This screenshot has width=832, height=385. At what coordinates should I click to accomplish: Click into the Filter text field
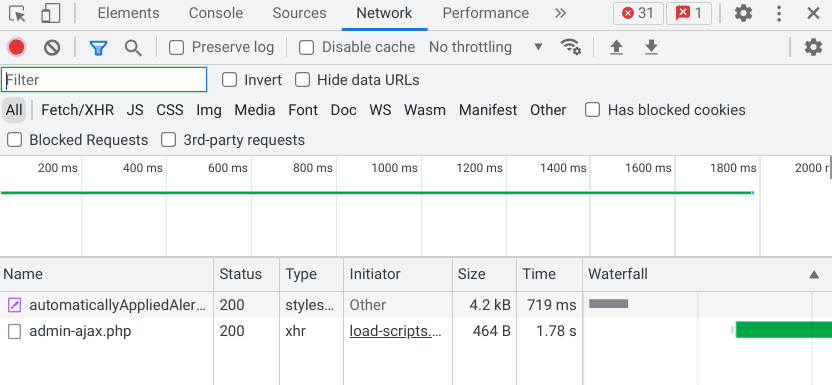click(104, 80)
